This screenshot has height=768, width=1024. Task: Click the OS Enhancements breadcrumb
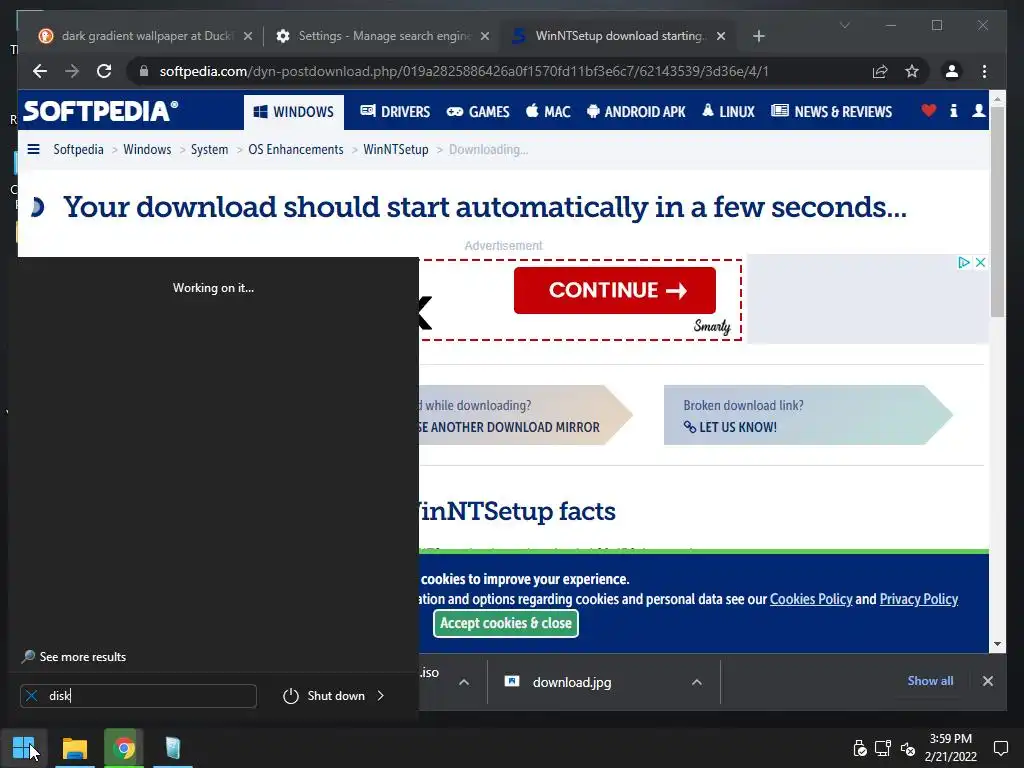(295, 150)
